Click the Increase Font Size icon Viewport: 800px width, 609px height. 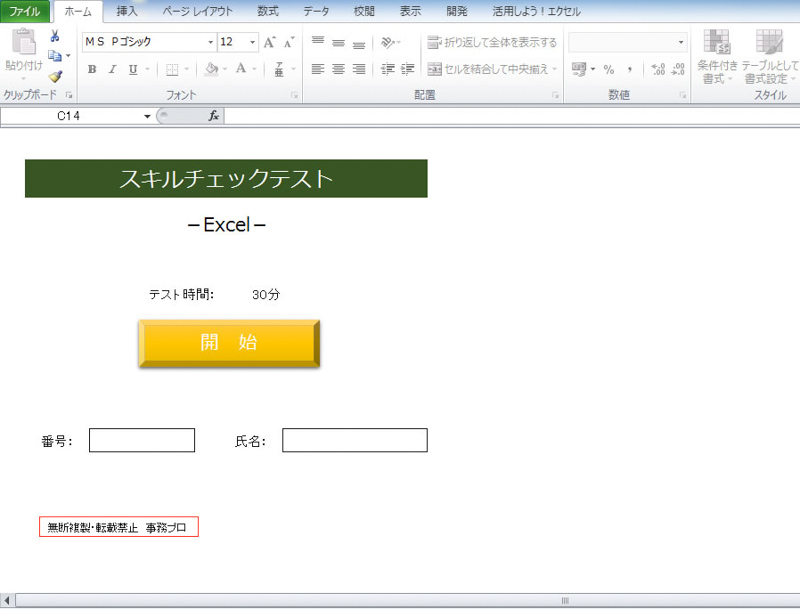click(270, 43)
